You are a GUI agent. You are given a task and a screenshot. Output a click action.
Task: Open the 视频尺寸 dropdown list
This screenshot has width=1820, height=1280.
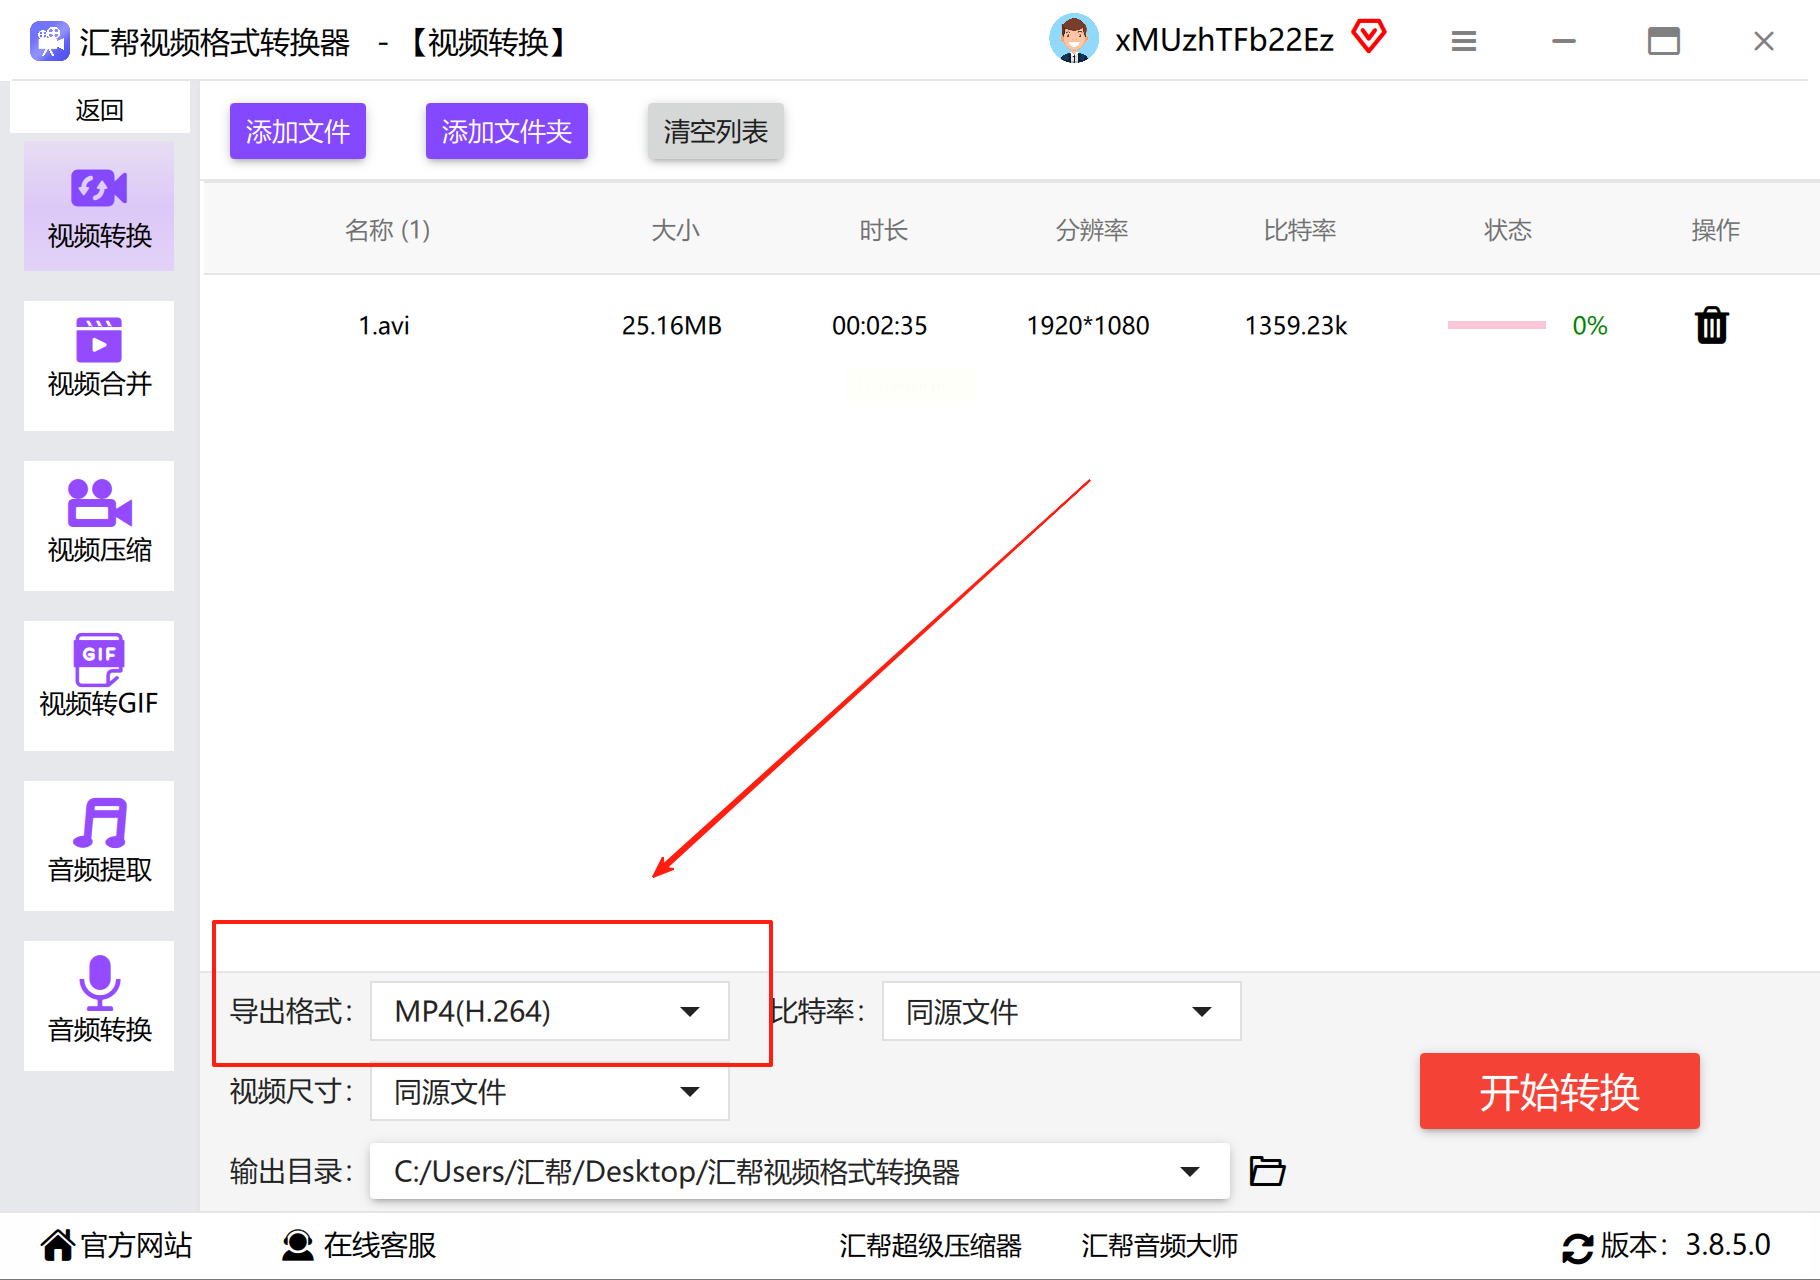[549, 1091]
